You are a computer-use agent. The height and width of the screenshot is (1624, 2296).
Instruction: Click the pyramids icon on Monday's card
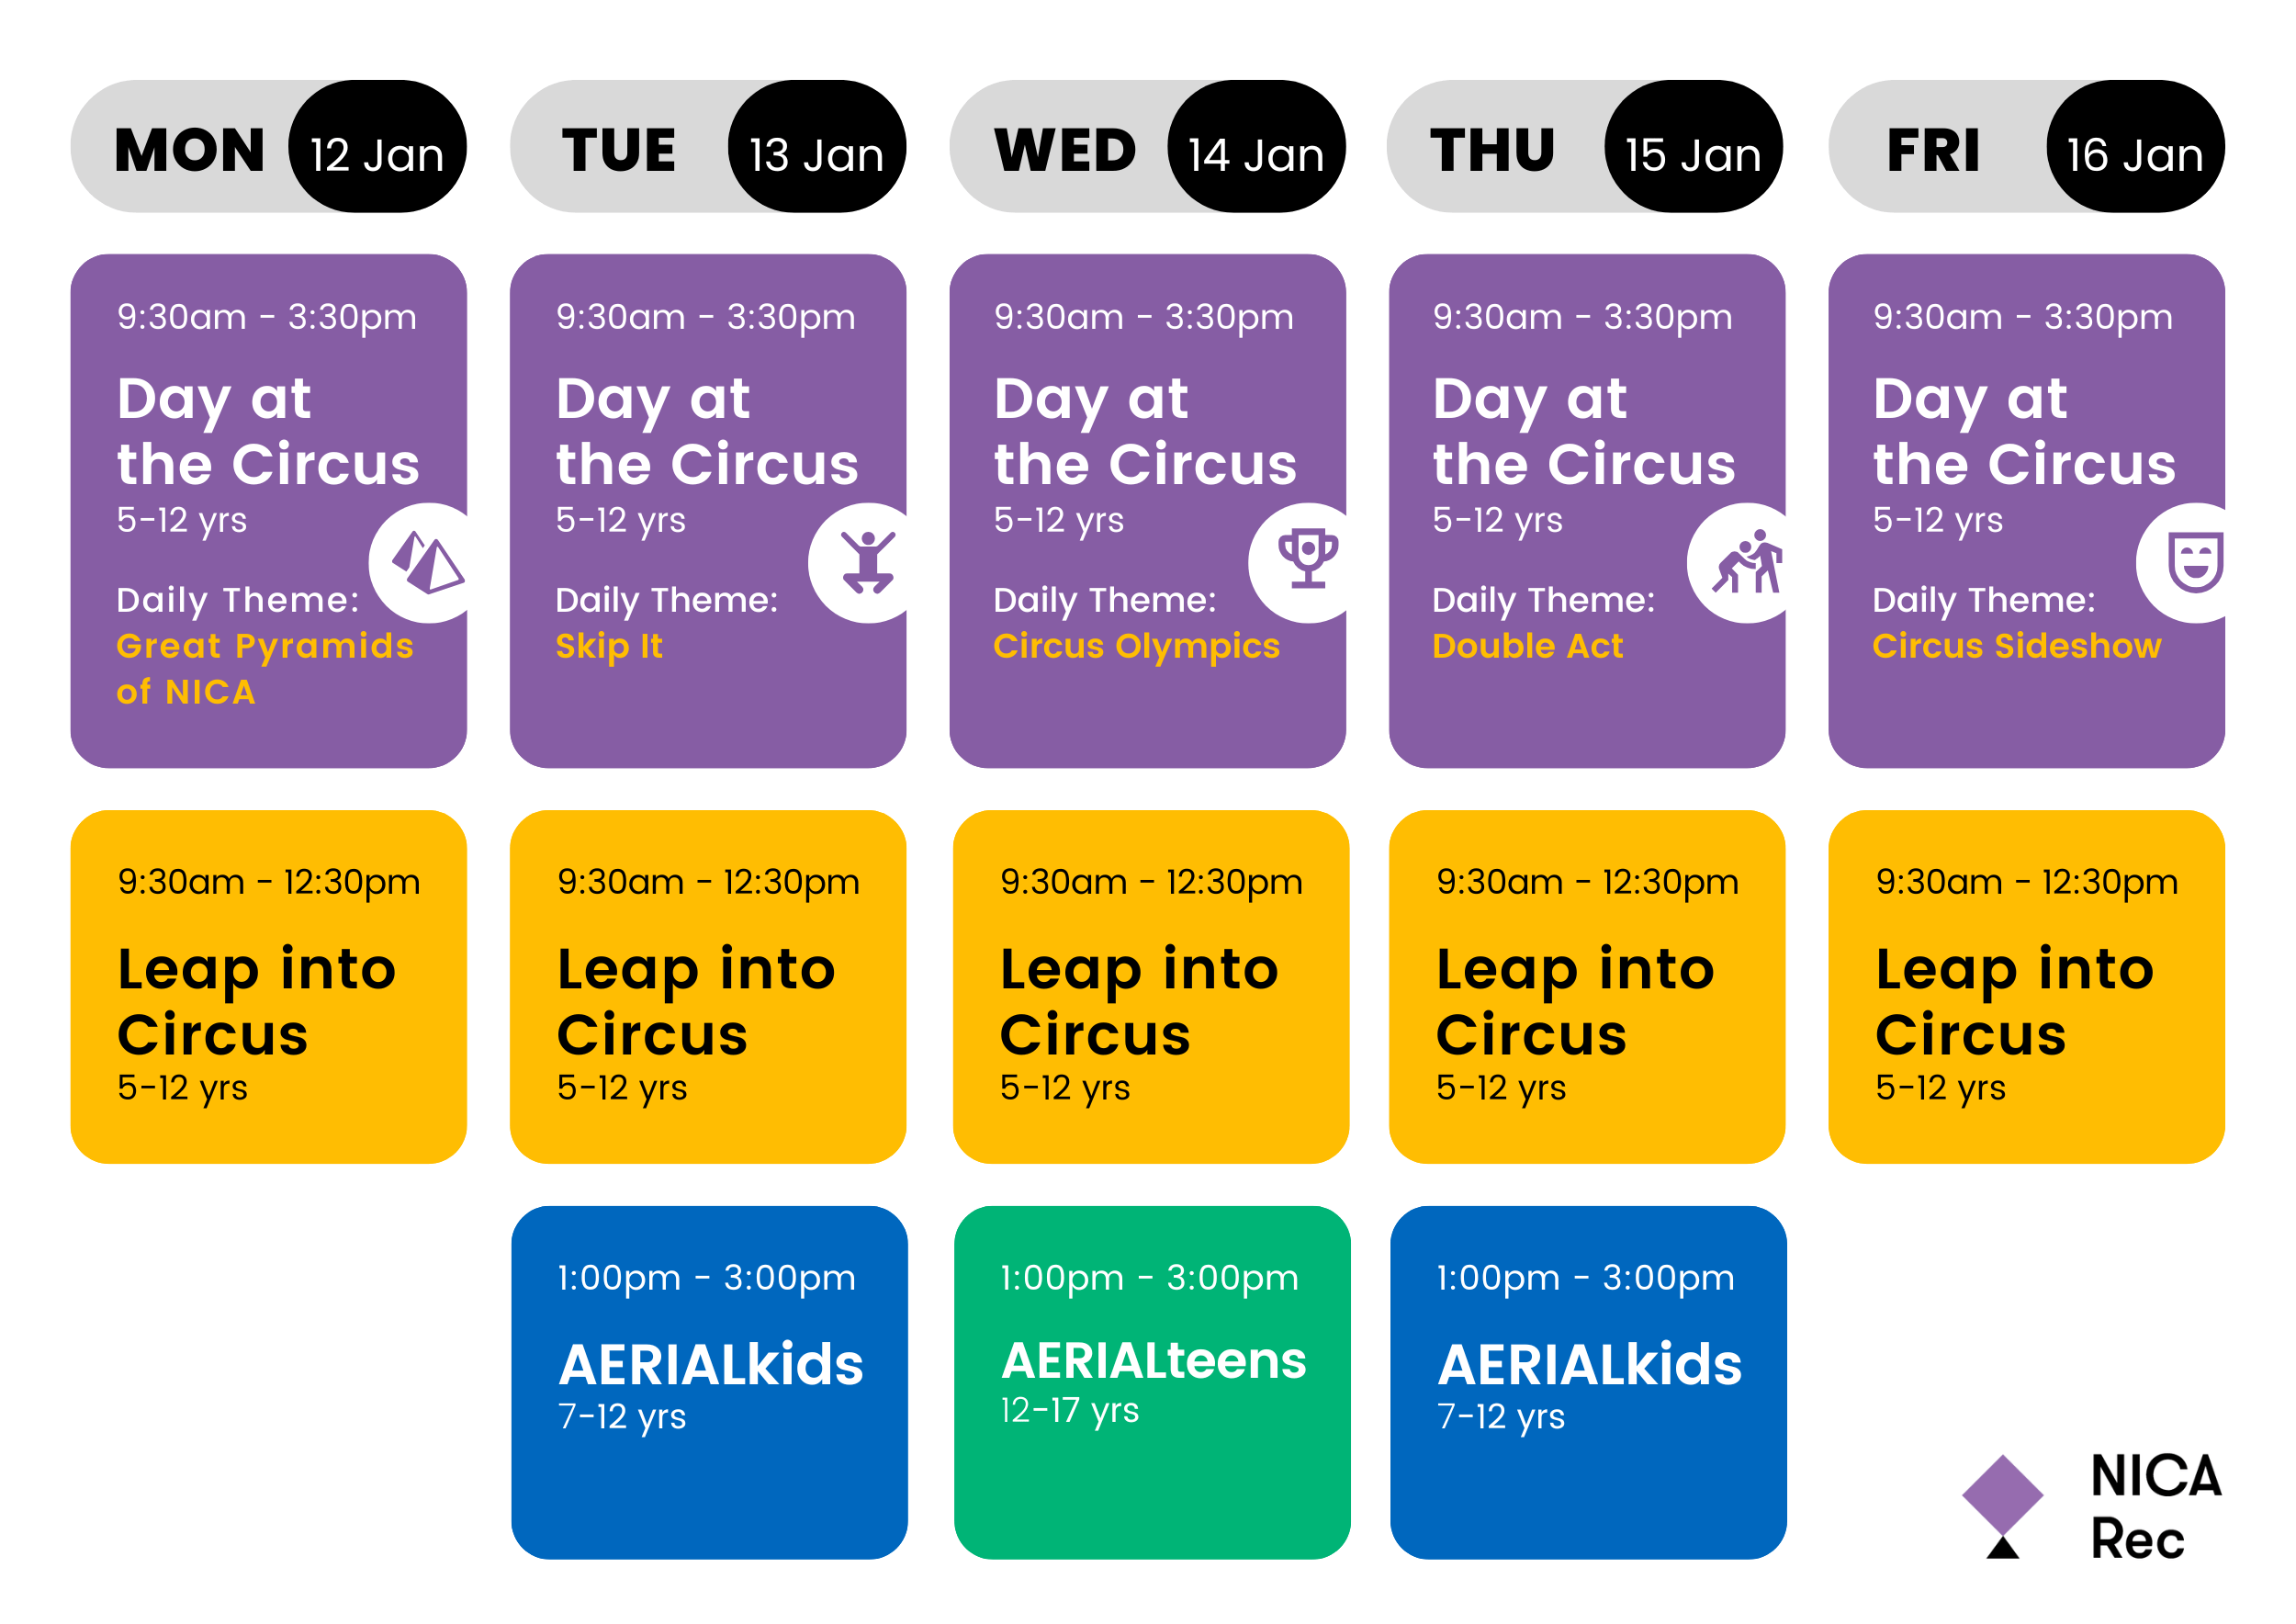click(427, 564)
